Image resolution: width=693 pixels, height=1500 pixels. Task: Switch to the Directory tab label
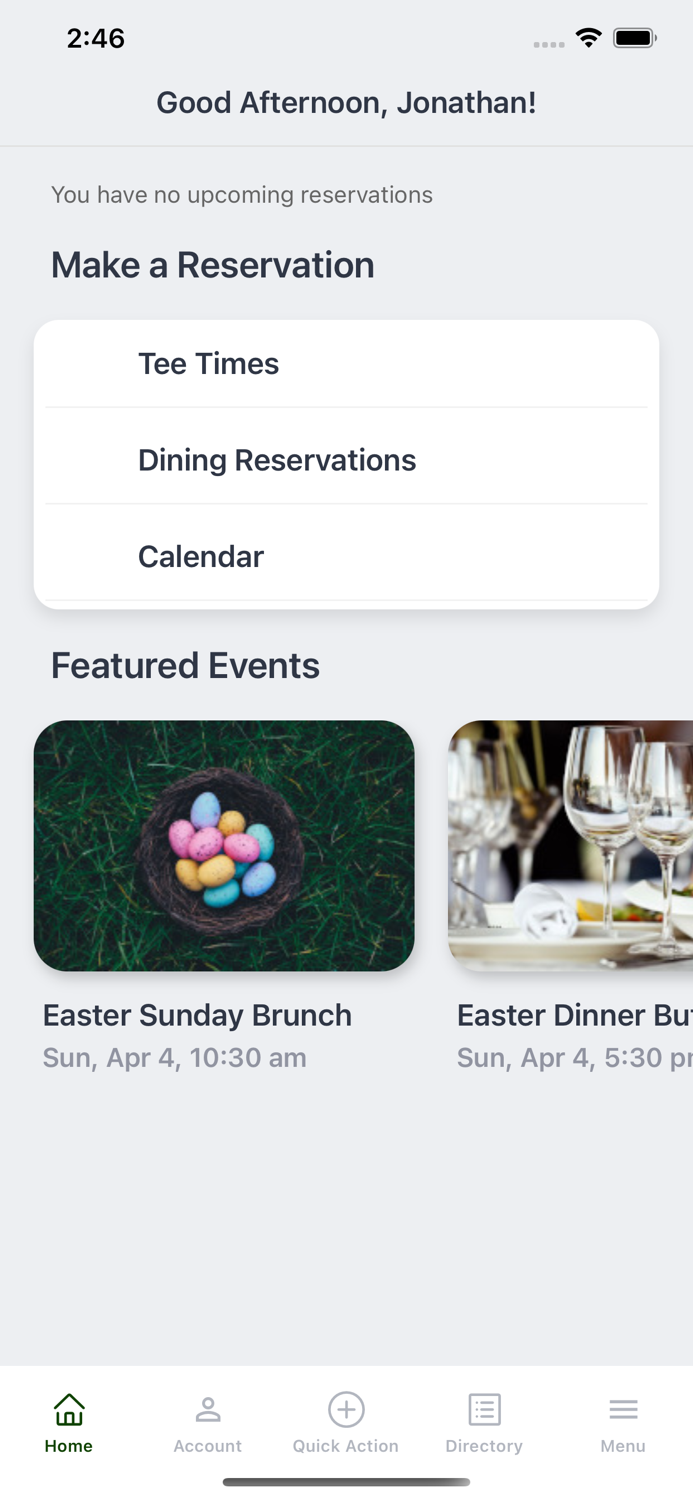tap(484, 1446)
